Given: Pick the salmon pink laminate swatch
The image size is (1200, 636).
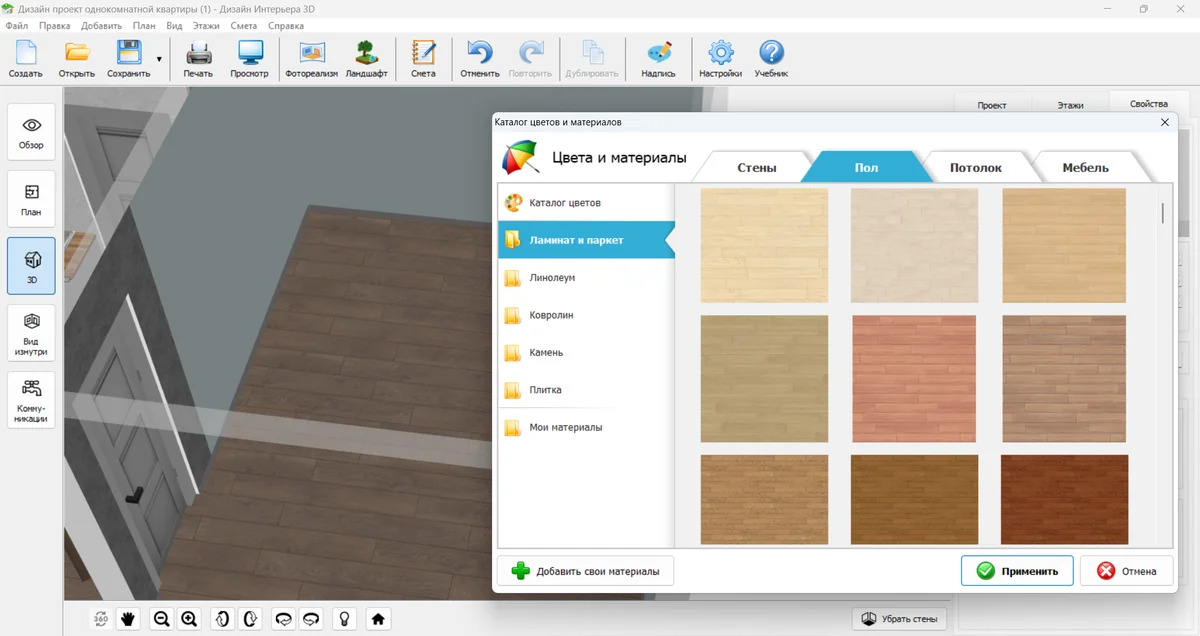Looking at the screenshot, I should [x=915, y=379].
